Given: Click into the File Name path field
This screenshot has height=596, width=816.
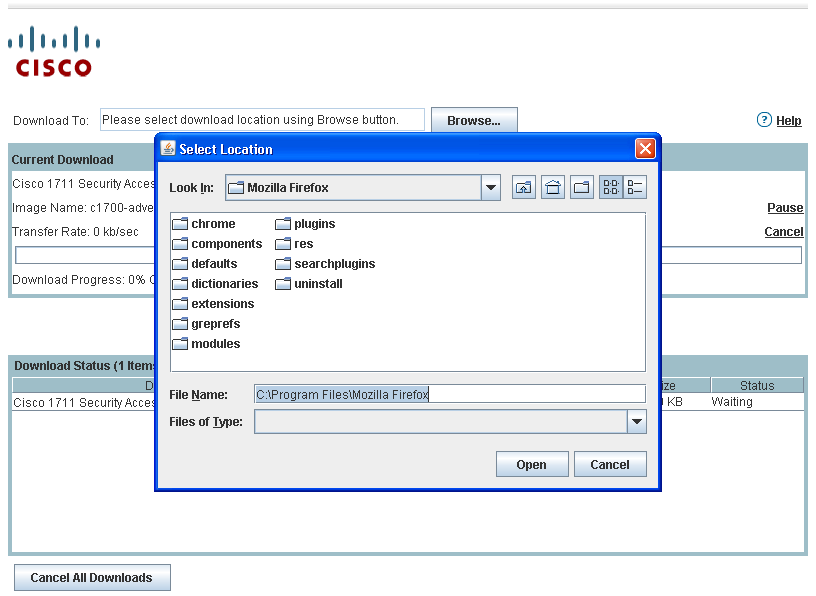Looking at the screenshot, I should (450, 394).
